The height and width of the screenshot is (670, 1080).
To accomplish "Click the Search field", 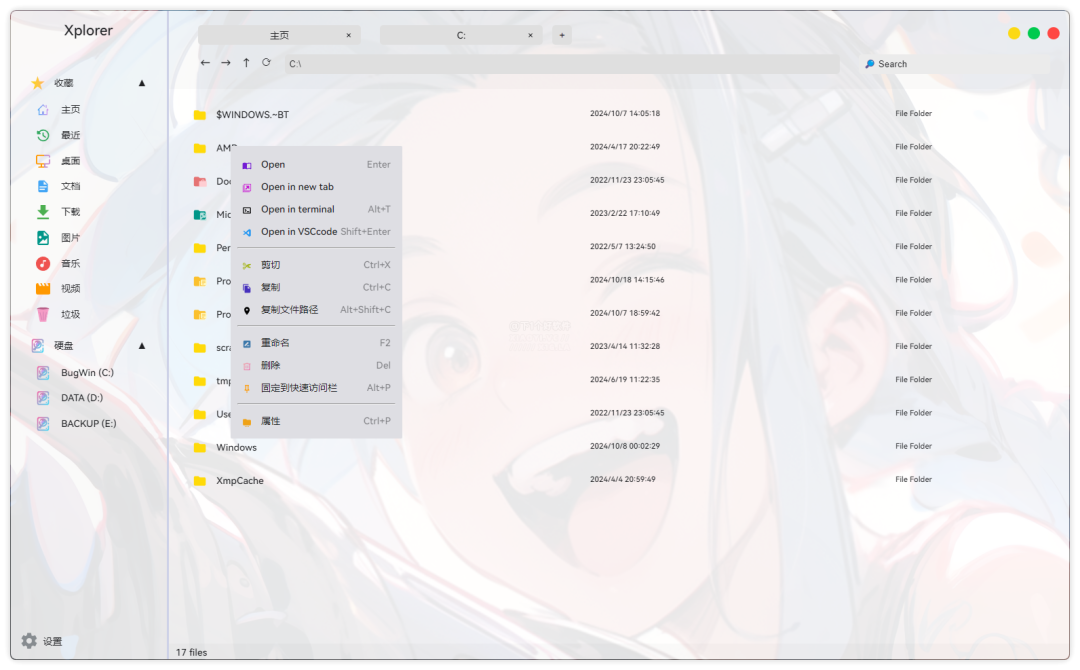I will coord(950,64).
